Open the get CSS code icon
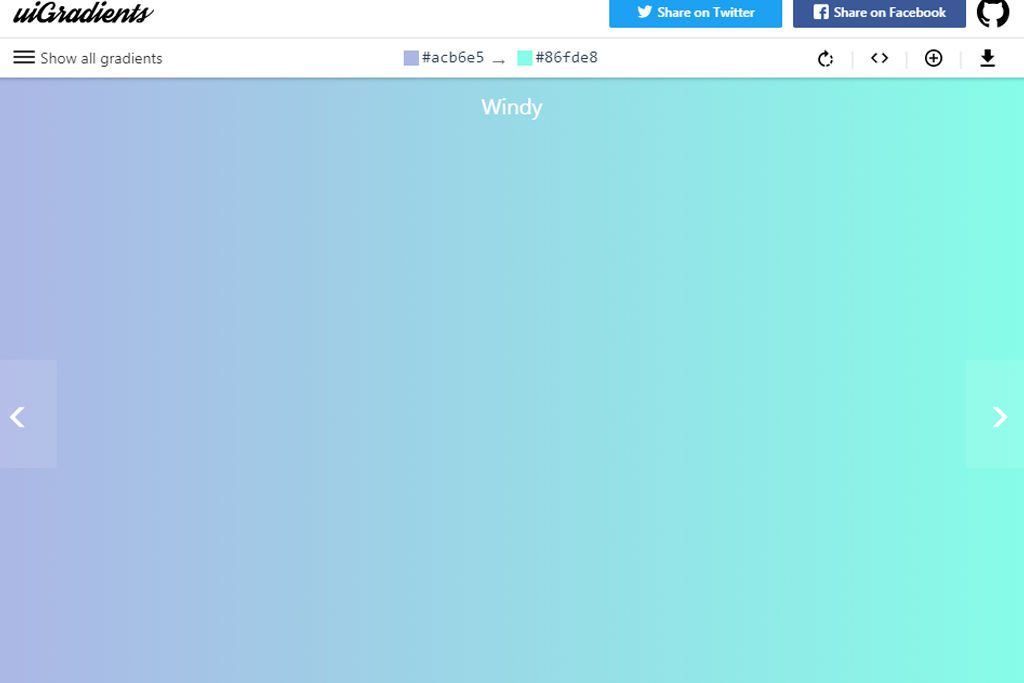This screenshot has width=1024, height=683. pos(880,58)
